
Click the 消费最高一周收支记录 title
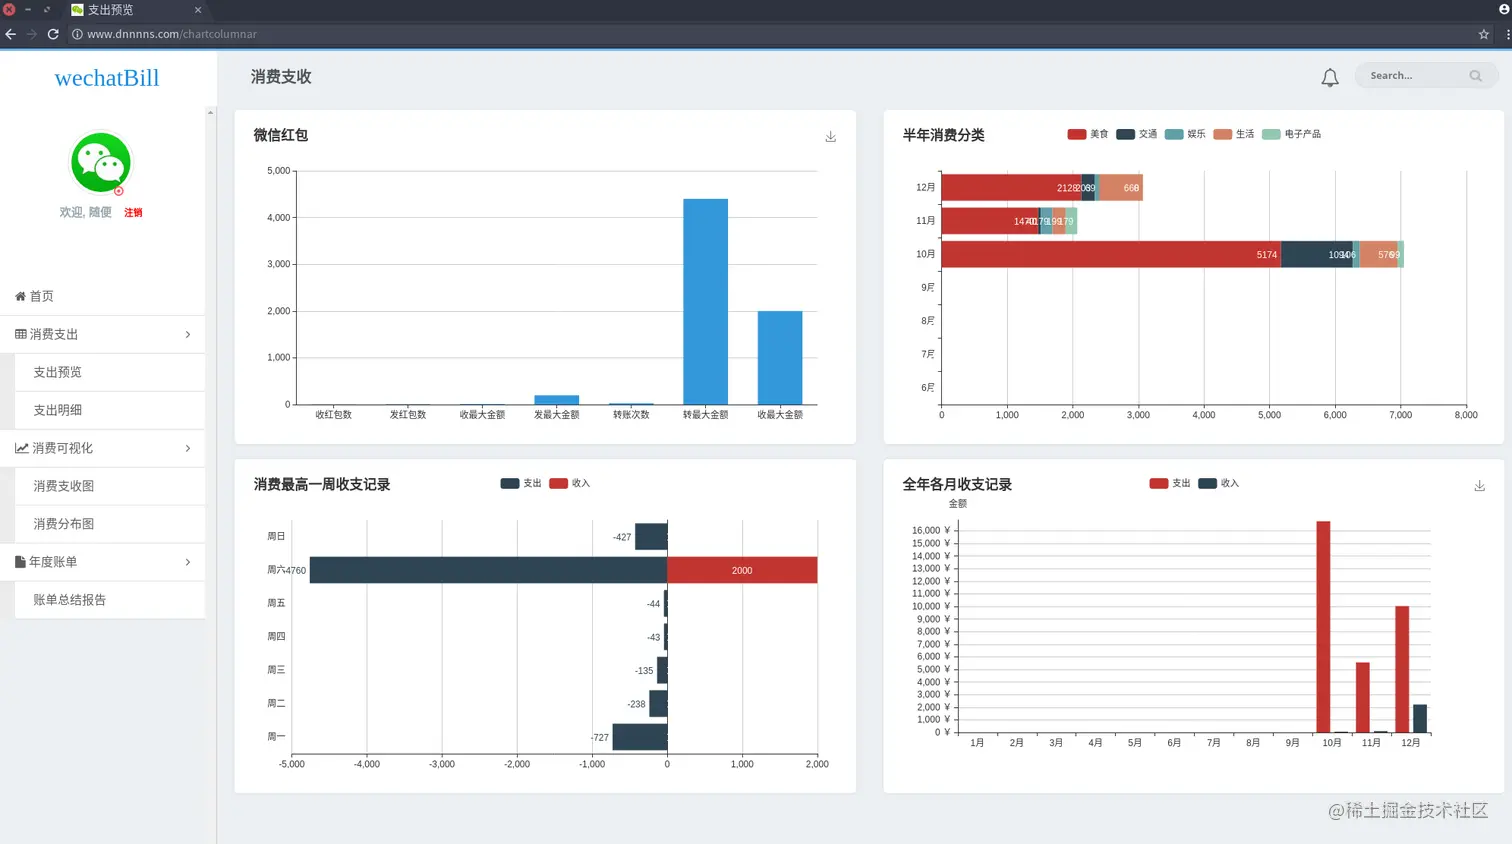click(322, 485)
